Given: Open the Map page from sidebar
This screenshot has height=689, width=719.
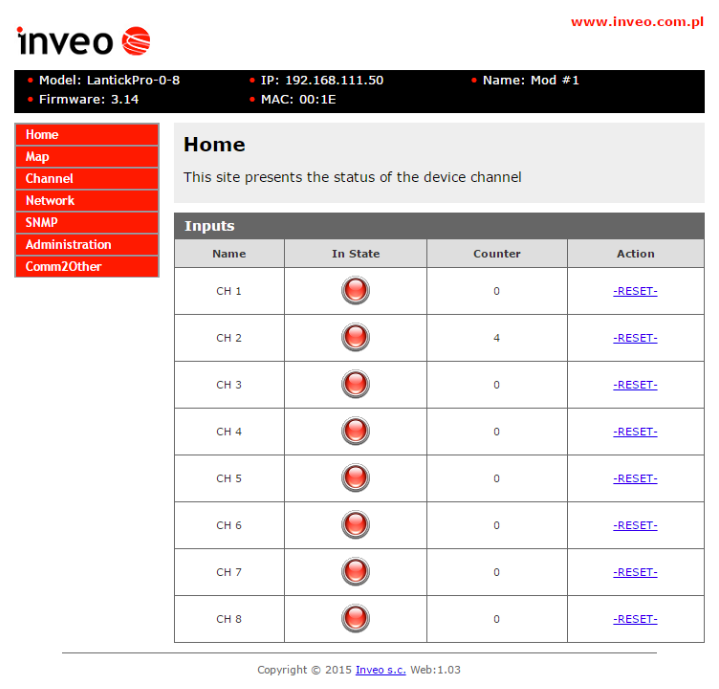Looking at the screenshot, I should click(87, 157).
